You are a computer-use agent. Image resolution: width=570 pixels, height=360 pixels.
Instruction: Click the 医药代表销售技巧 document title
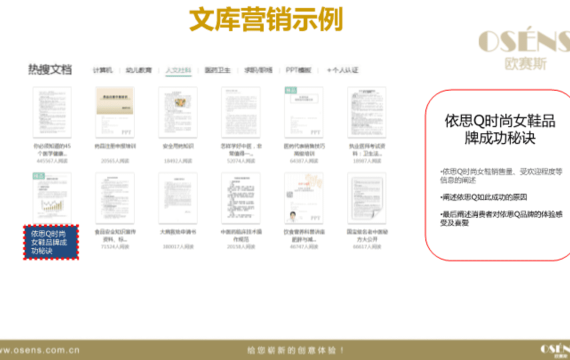click(304, 149)
